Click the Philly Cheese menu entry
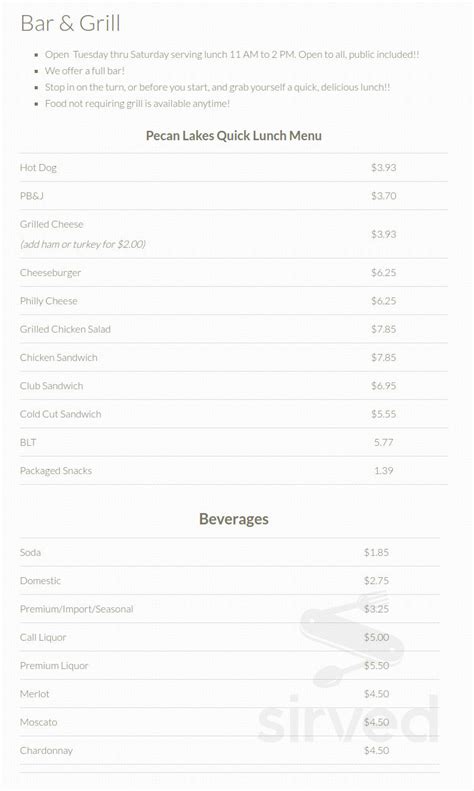This screenshot has height=791, width=474. point(48,301)
